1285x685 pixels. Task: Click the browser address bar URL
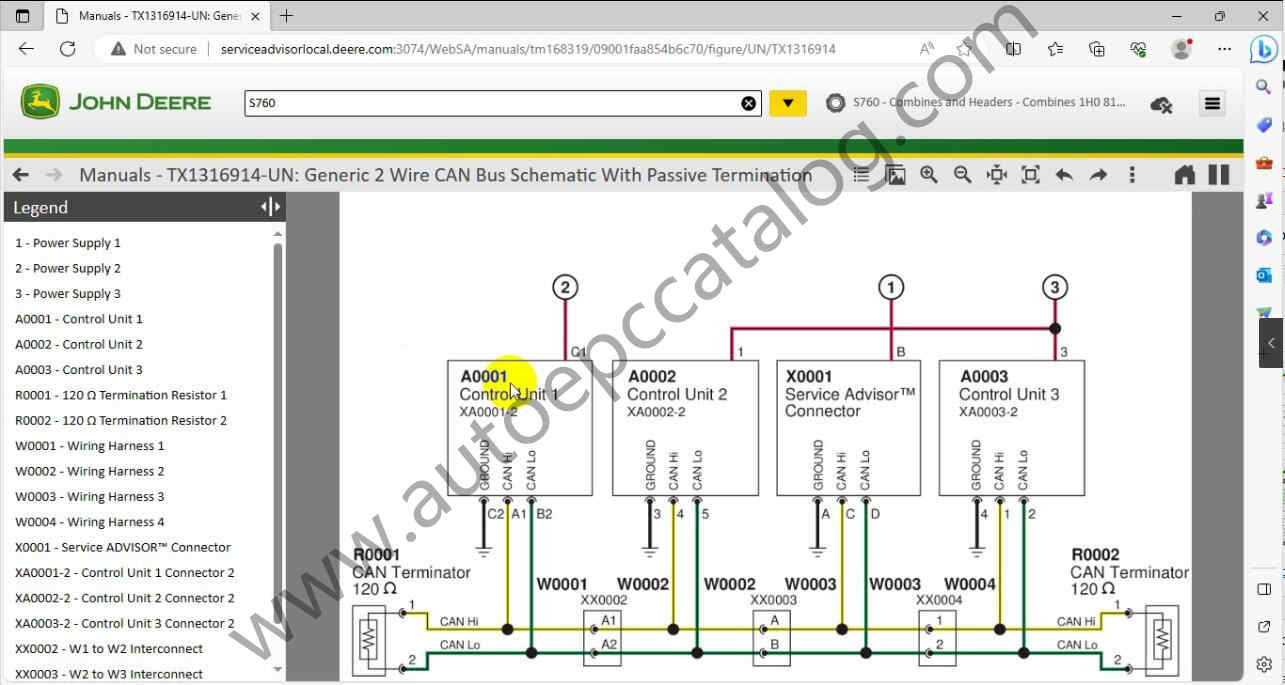[528, 49]
